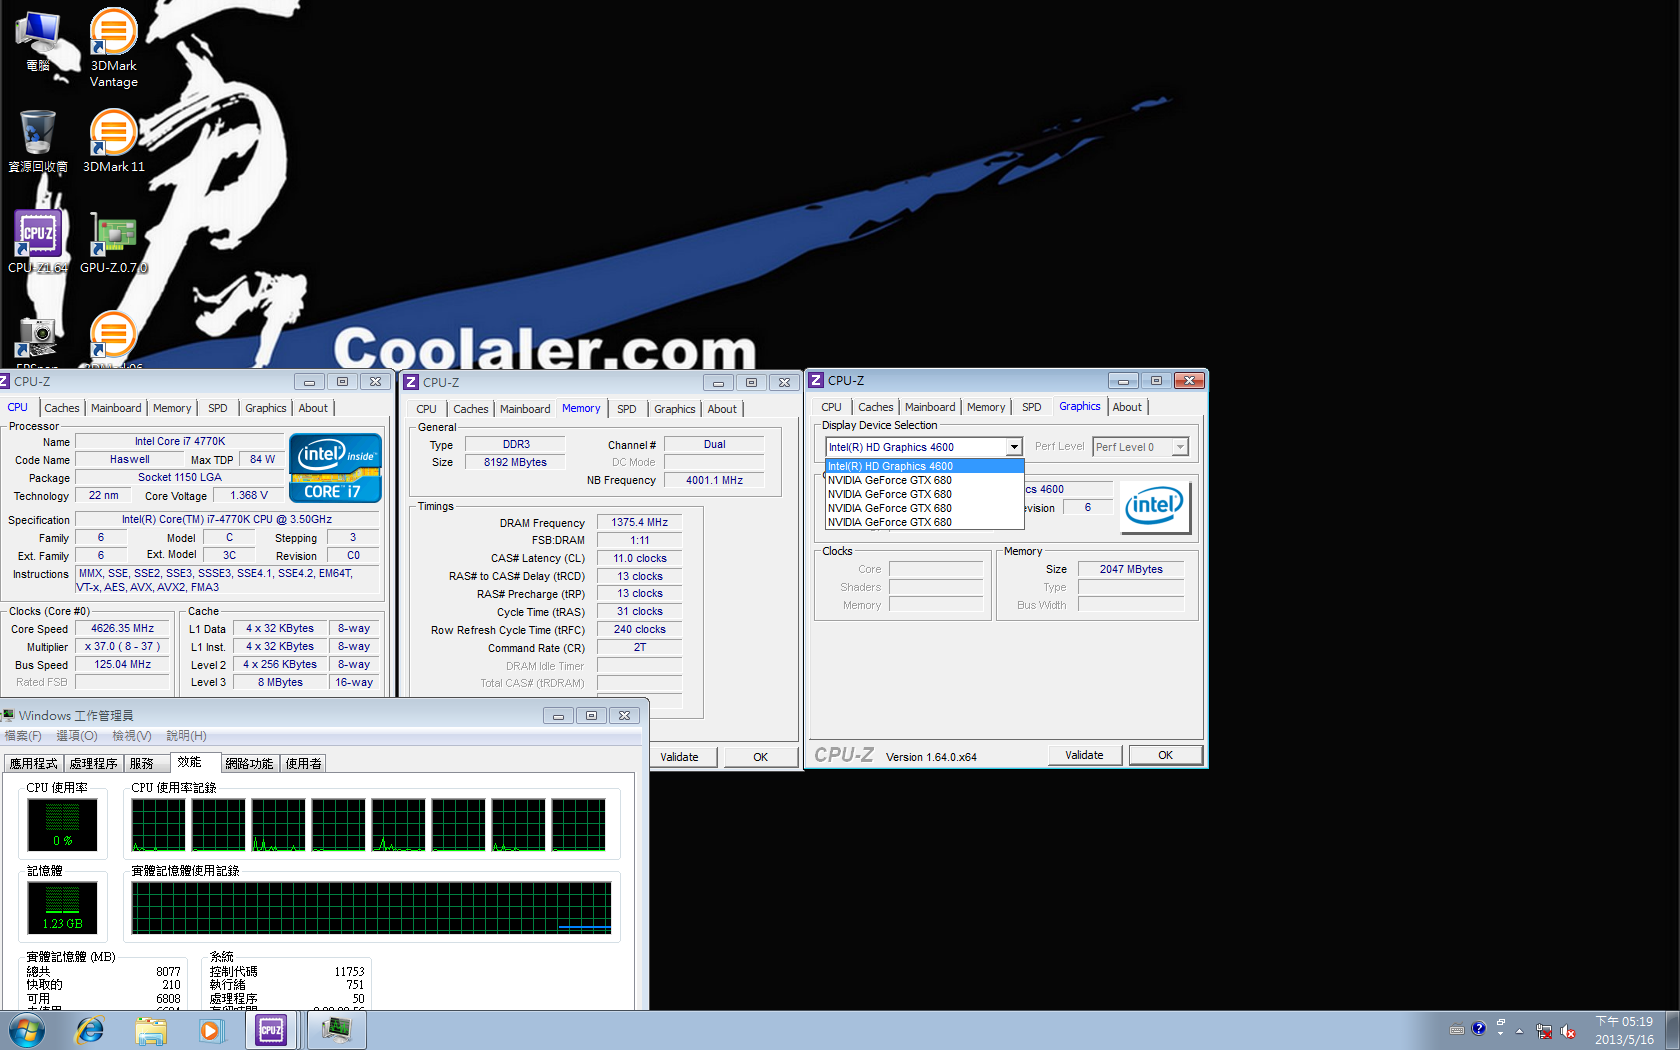Launch the GPU-Z 0.7.0 desktop icon
This screenshot has height=1050, width=1680.
coord(113,241)
